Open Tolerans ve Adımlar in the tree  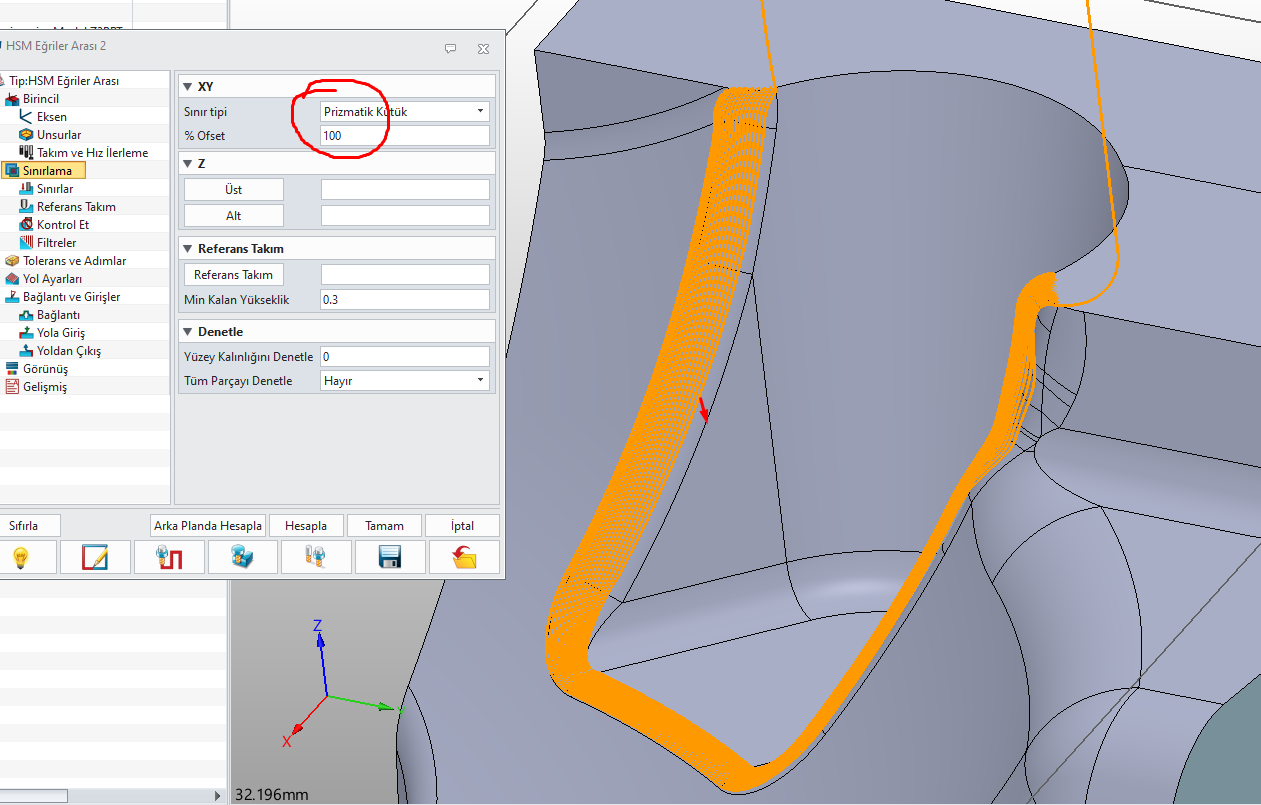74,261
